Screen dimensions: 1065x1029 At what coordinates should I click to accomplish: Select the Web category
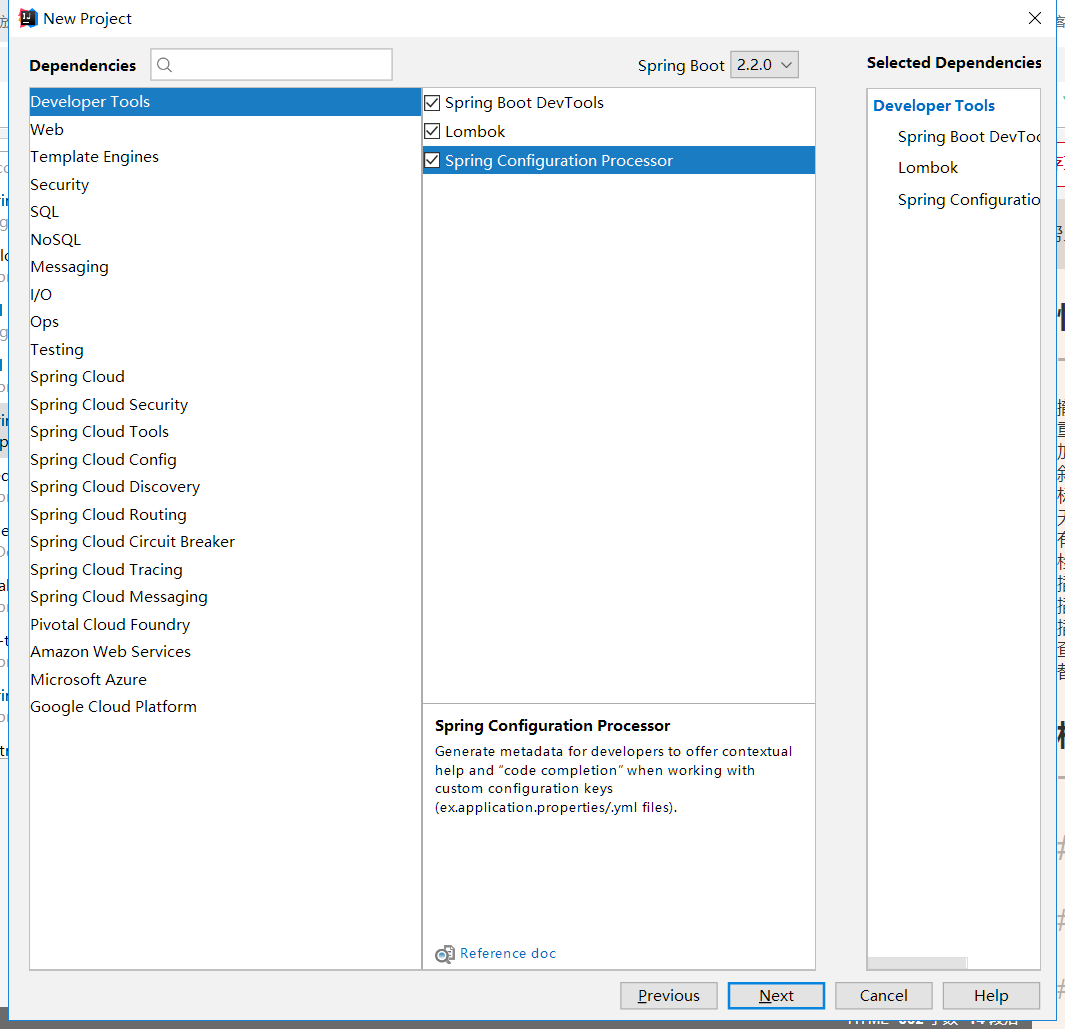tap(225, 129)
